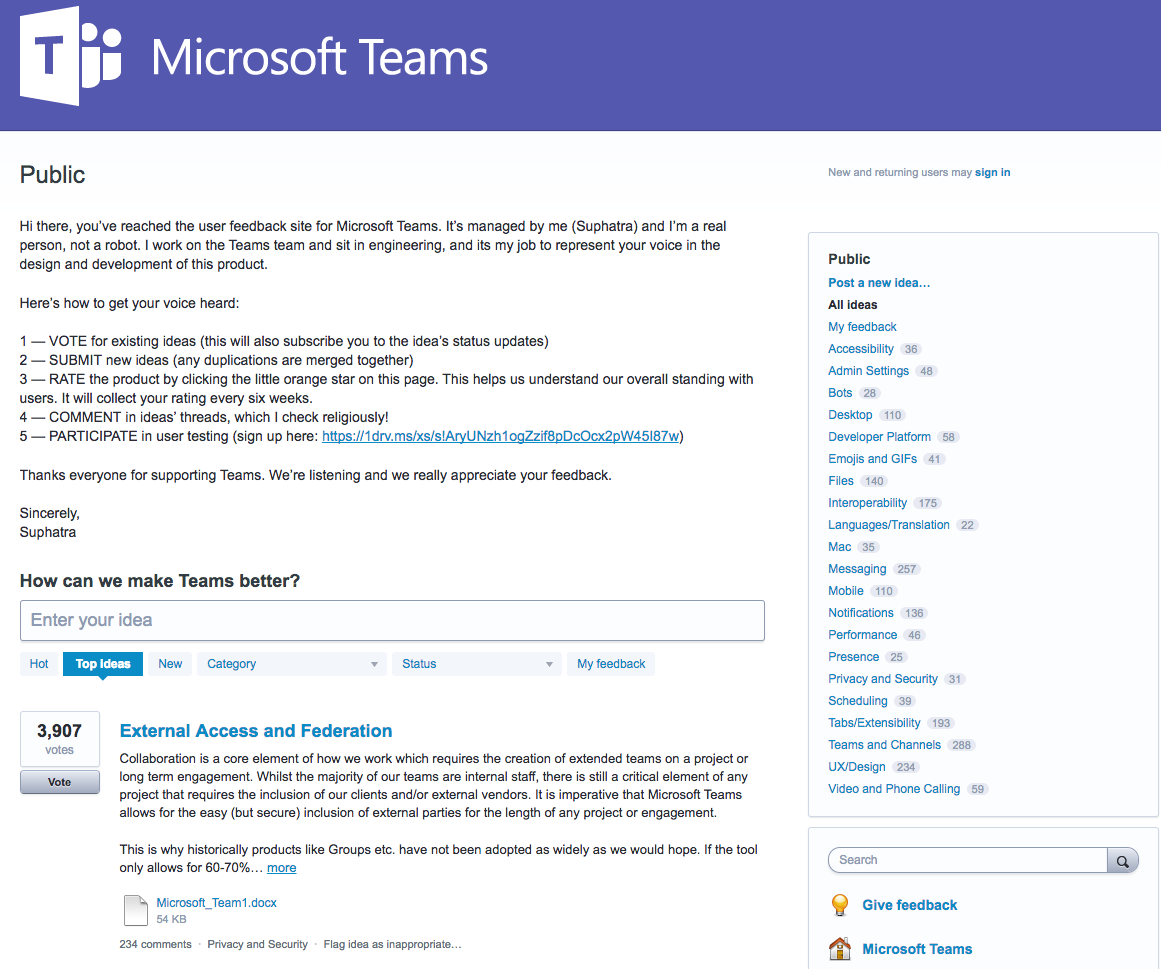The height and width of the screenshot is (969, 1161).
Task: Flag idea as inappropriate
Action: point(392,945)
